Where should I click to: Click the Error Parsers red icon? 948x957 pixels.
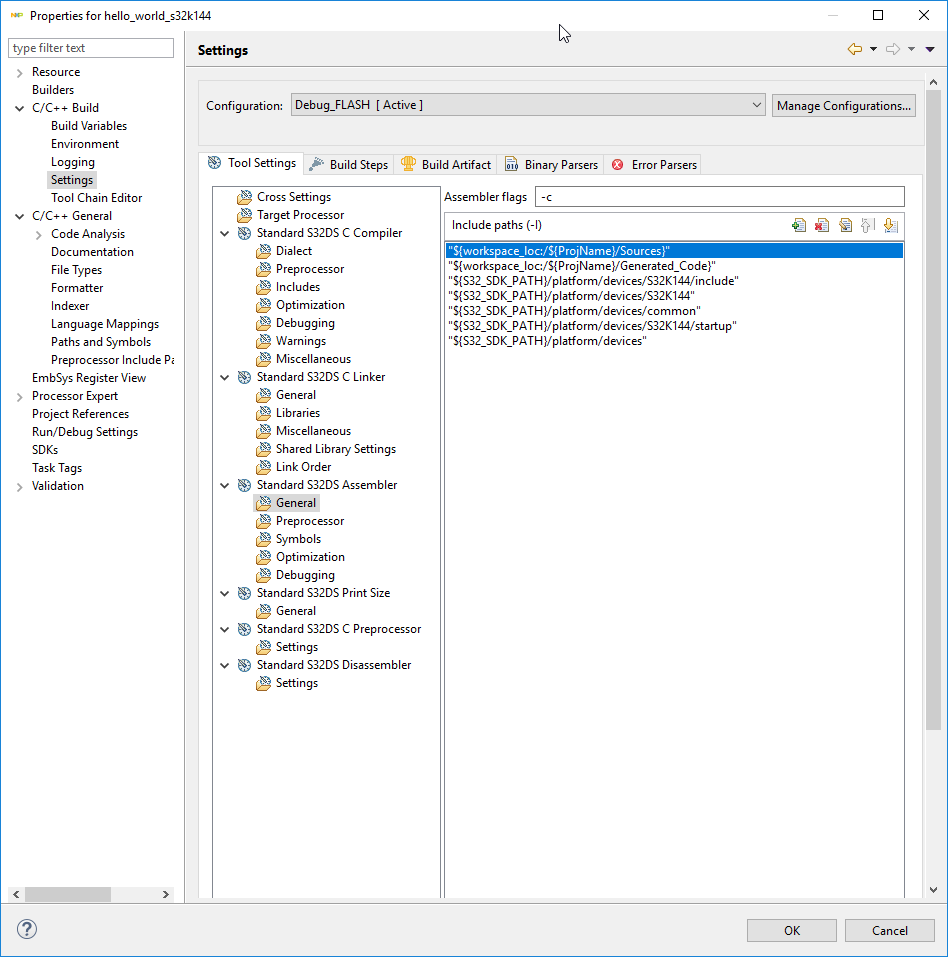[618, 164]
